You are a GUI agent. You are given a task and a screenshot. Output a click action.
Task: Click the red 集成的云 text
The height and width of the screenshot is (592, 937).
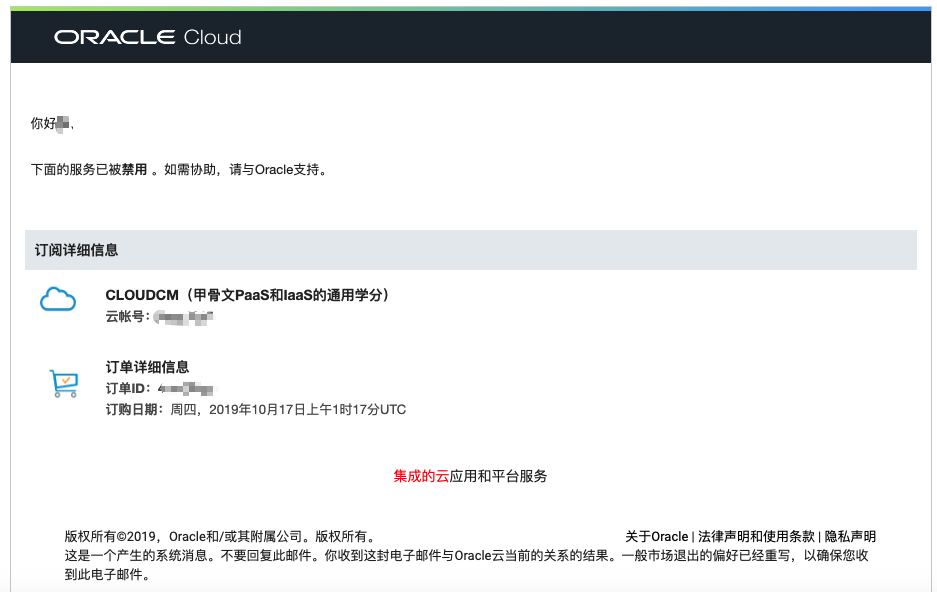[421, 476]
